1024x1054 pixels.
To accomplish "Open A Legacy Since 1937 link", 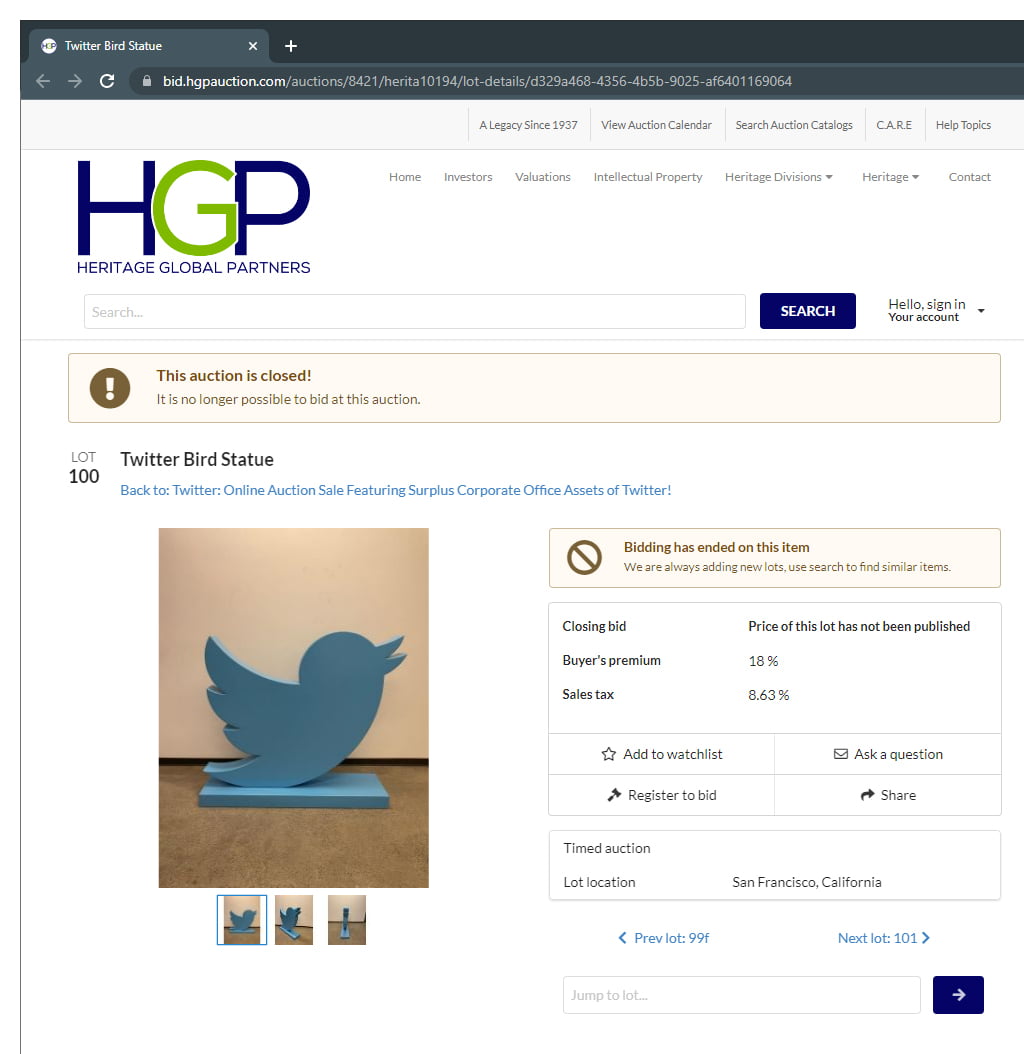I will pyautogui.click(x=528, y=125).
